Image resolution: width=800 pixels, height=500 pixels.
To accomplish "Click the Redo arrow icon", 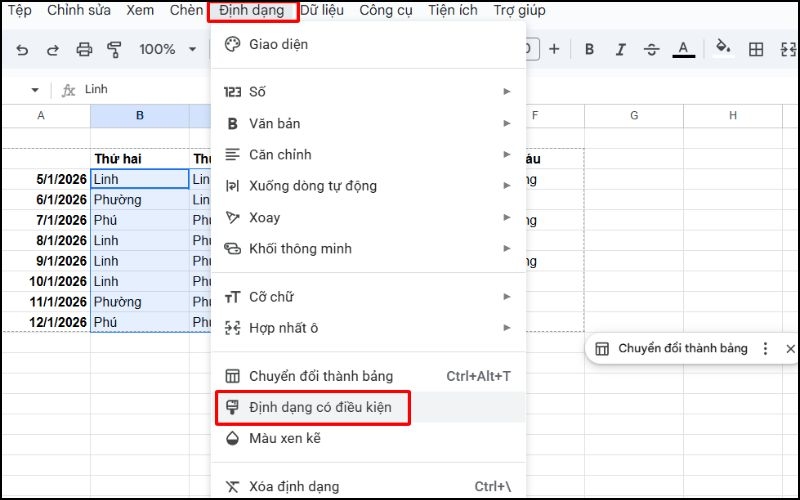I will (53, 49).
